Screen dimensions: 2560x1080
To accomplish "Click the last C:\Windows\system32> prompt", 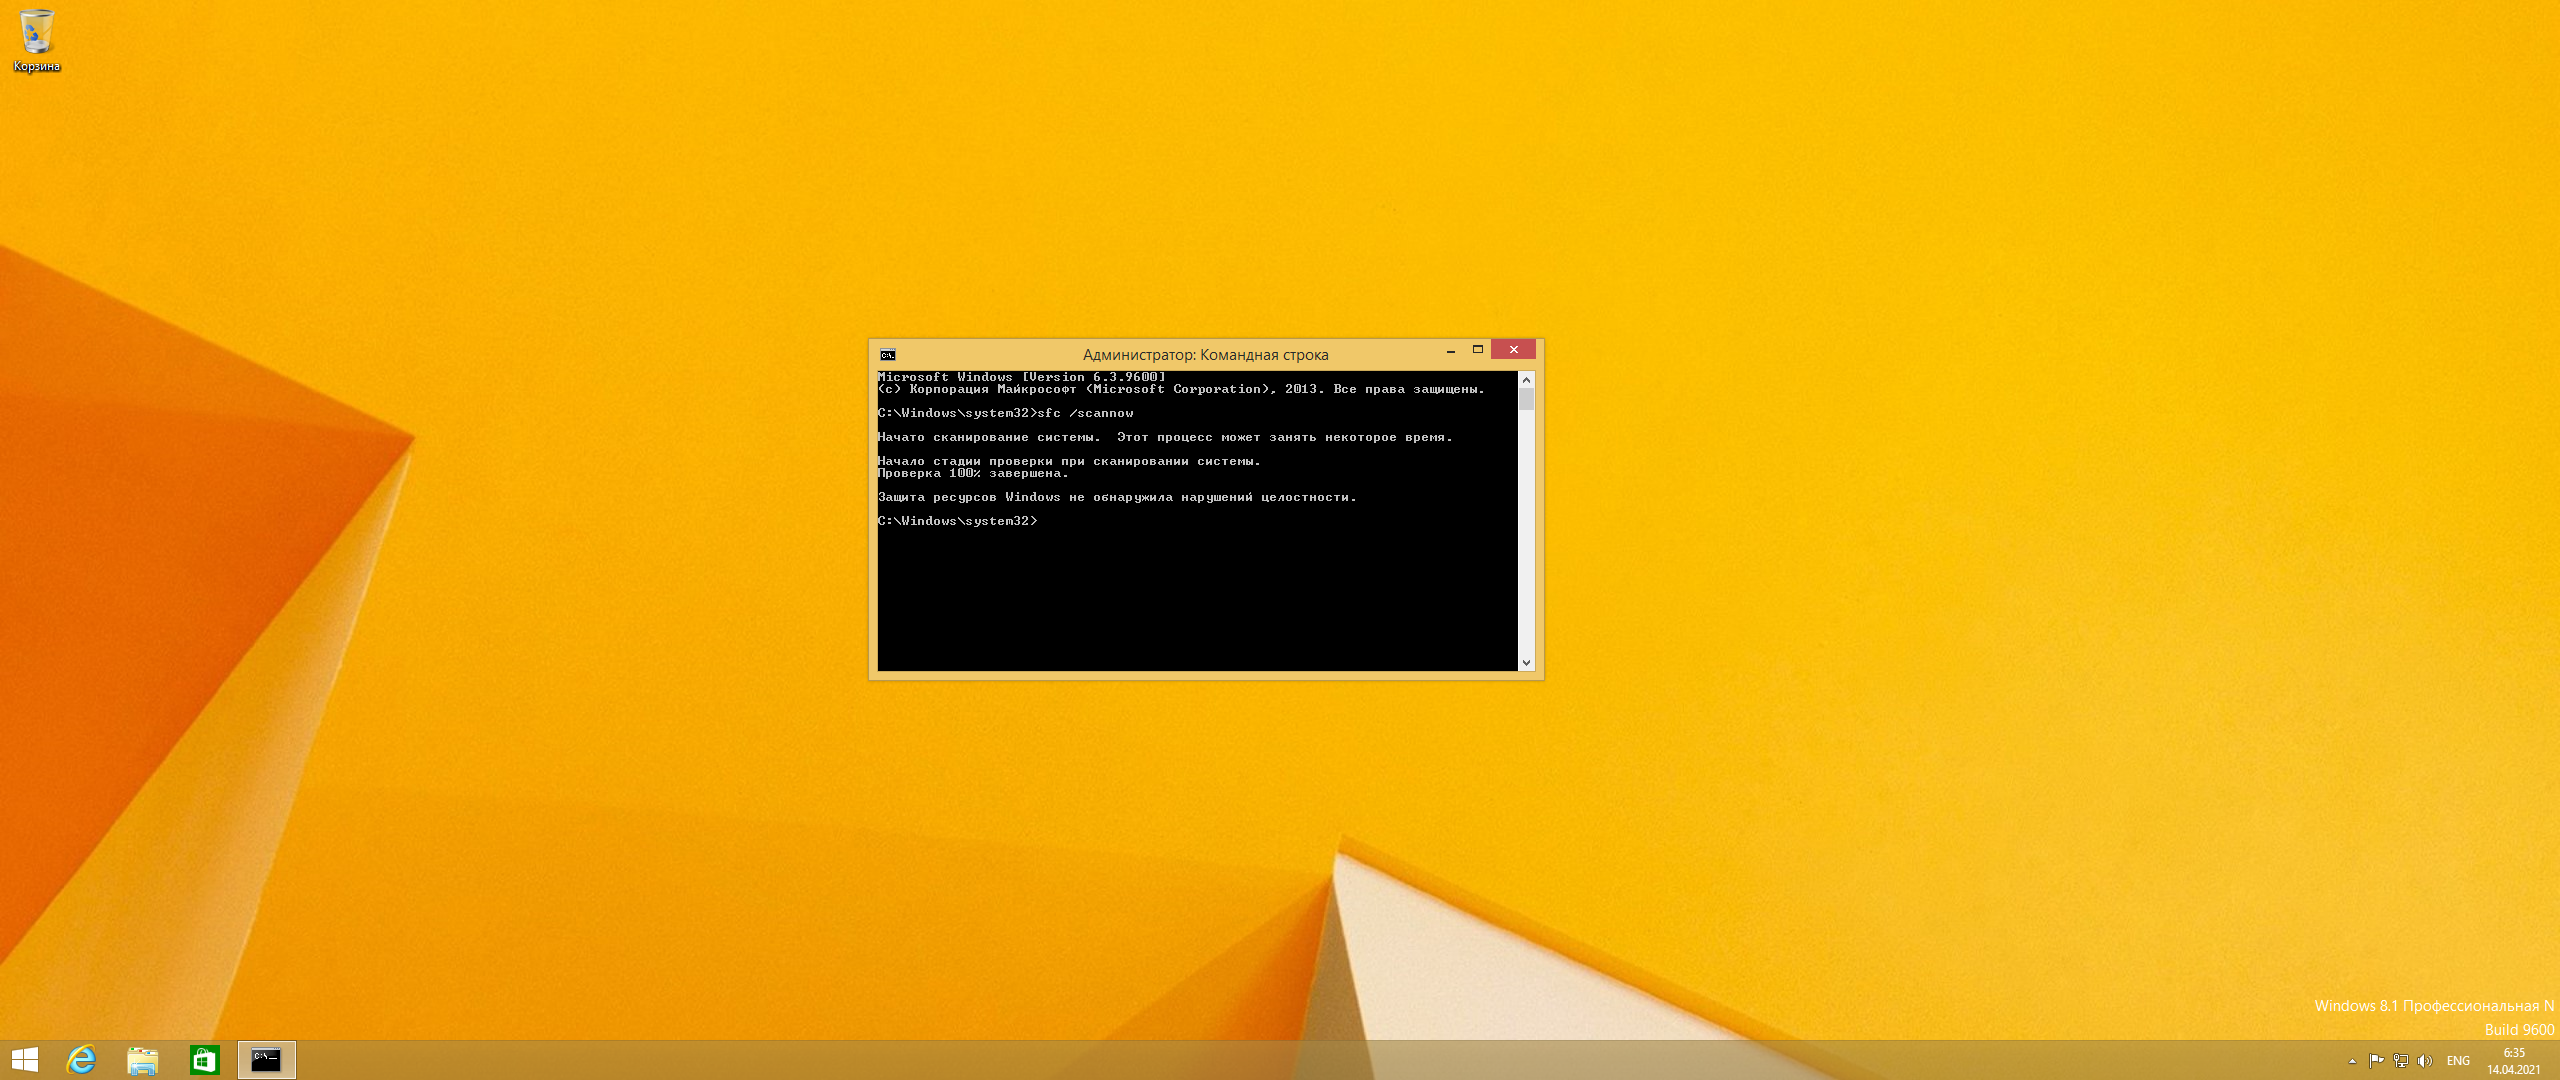I will pos(958,521).
